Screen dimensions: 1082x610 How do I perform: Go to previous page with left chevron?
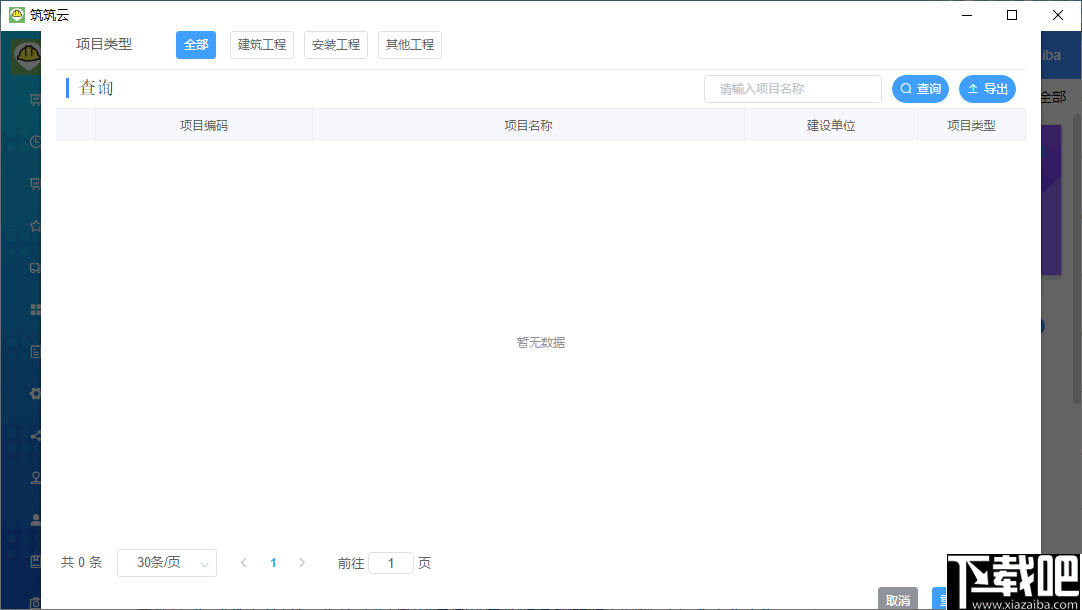[244, 563]
